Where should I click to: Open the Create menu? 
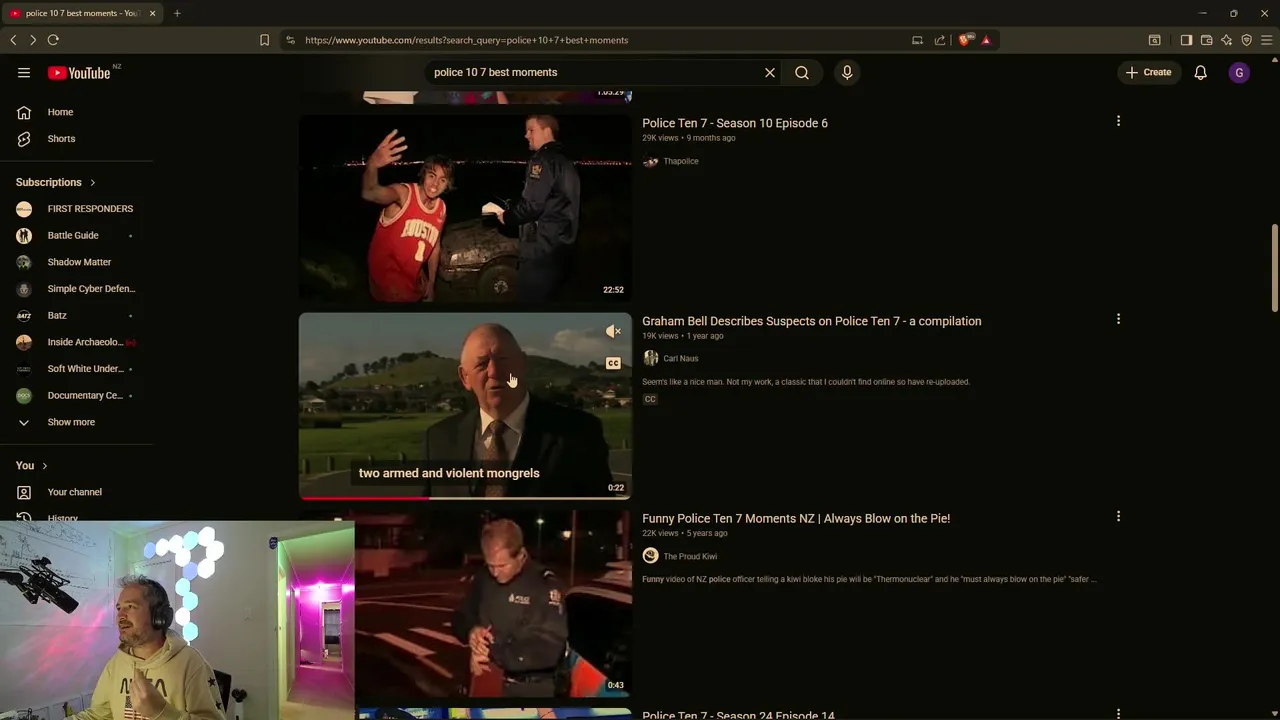click(x=1149, y=72)
